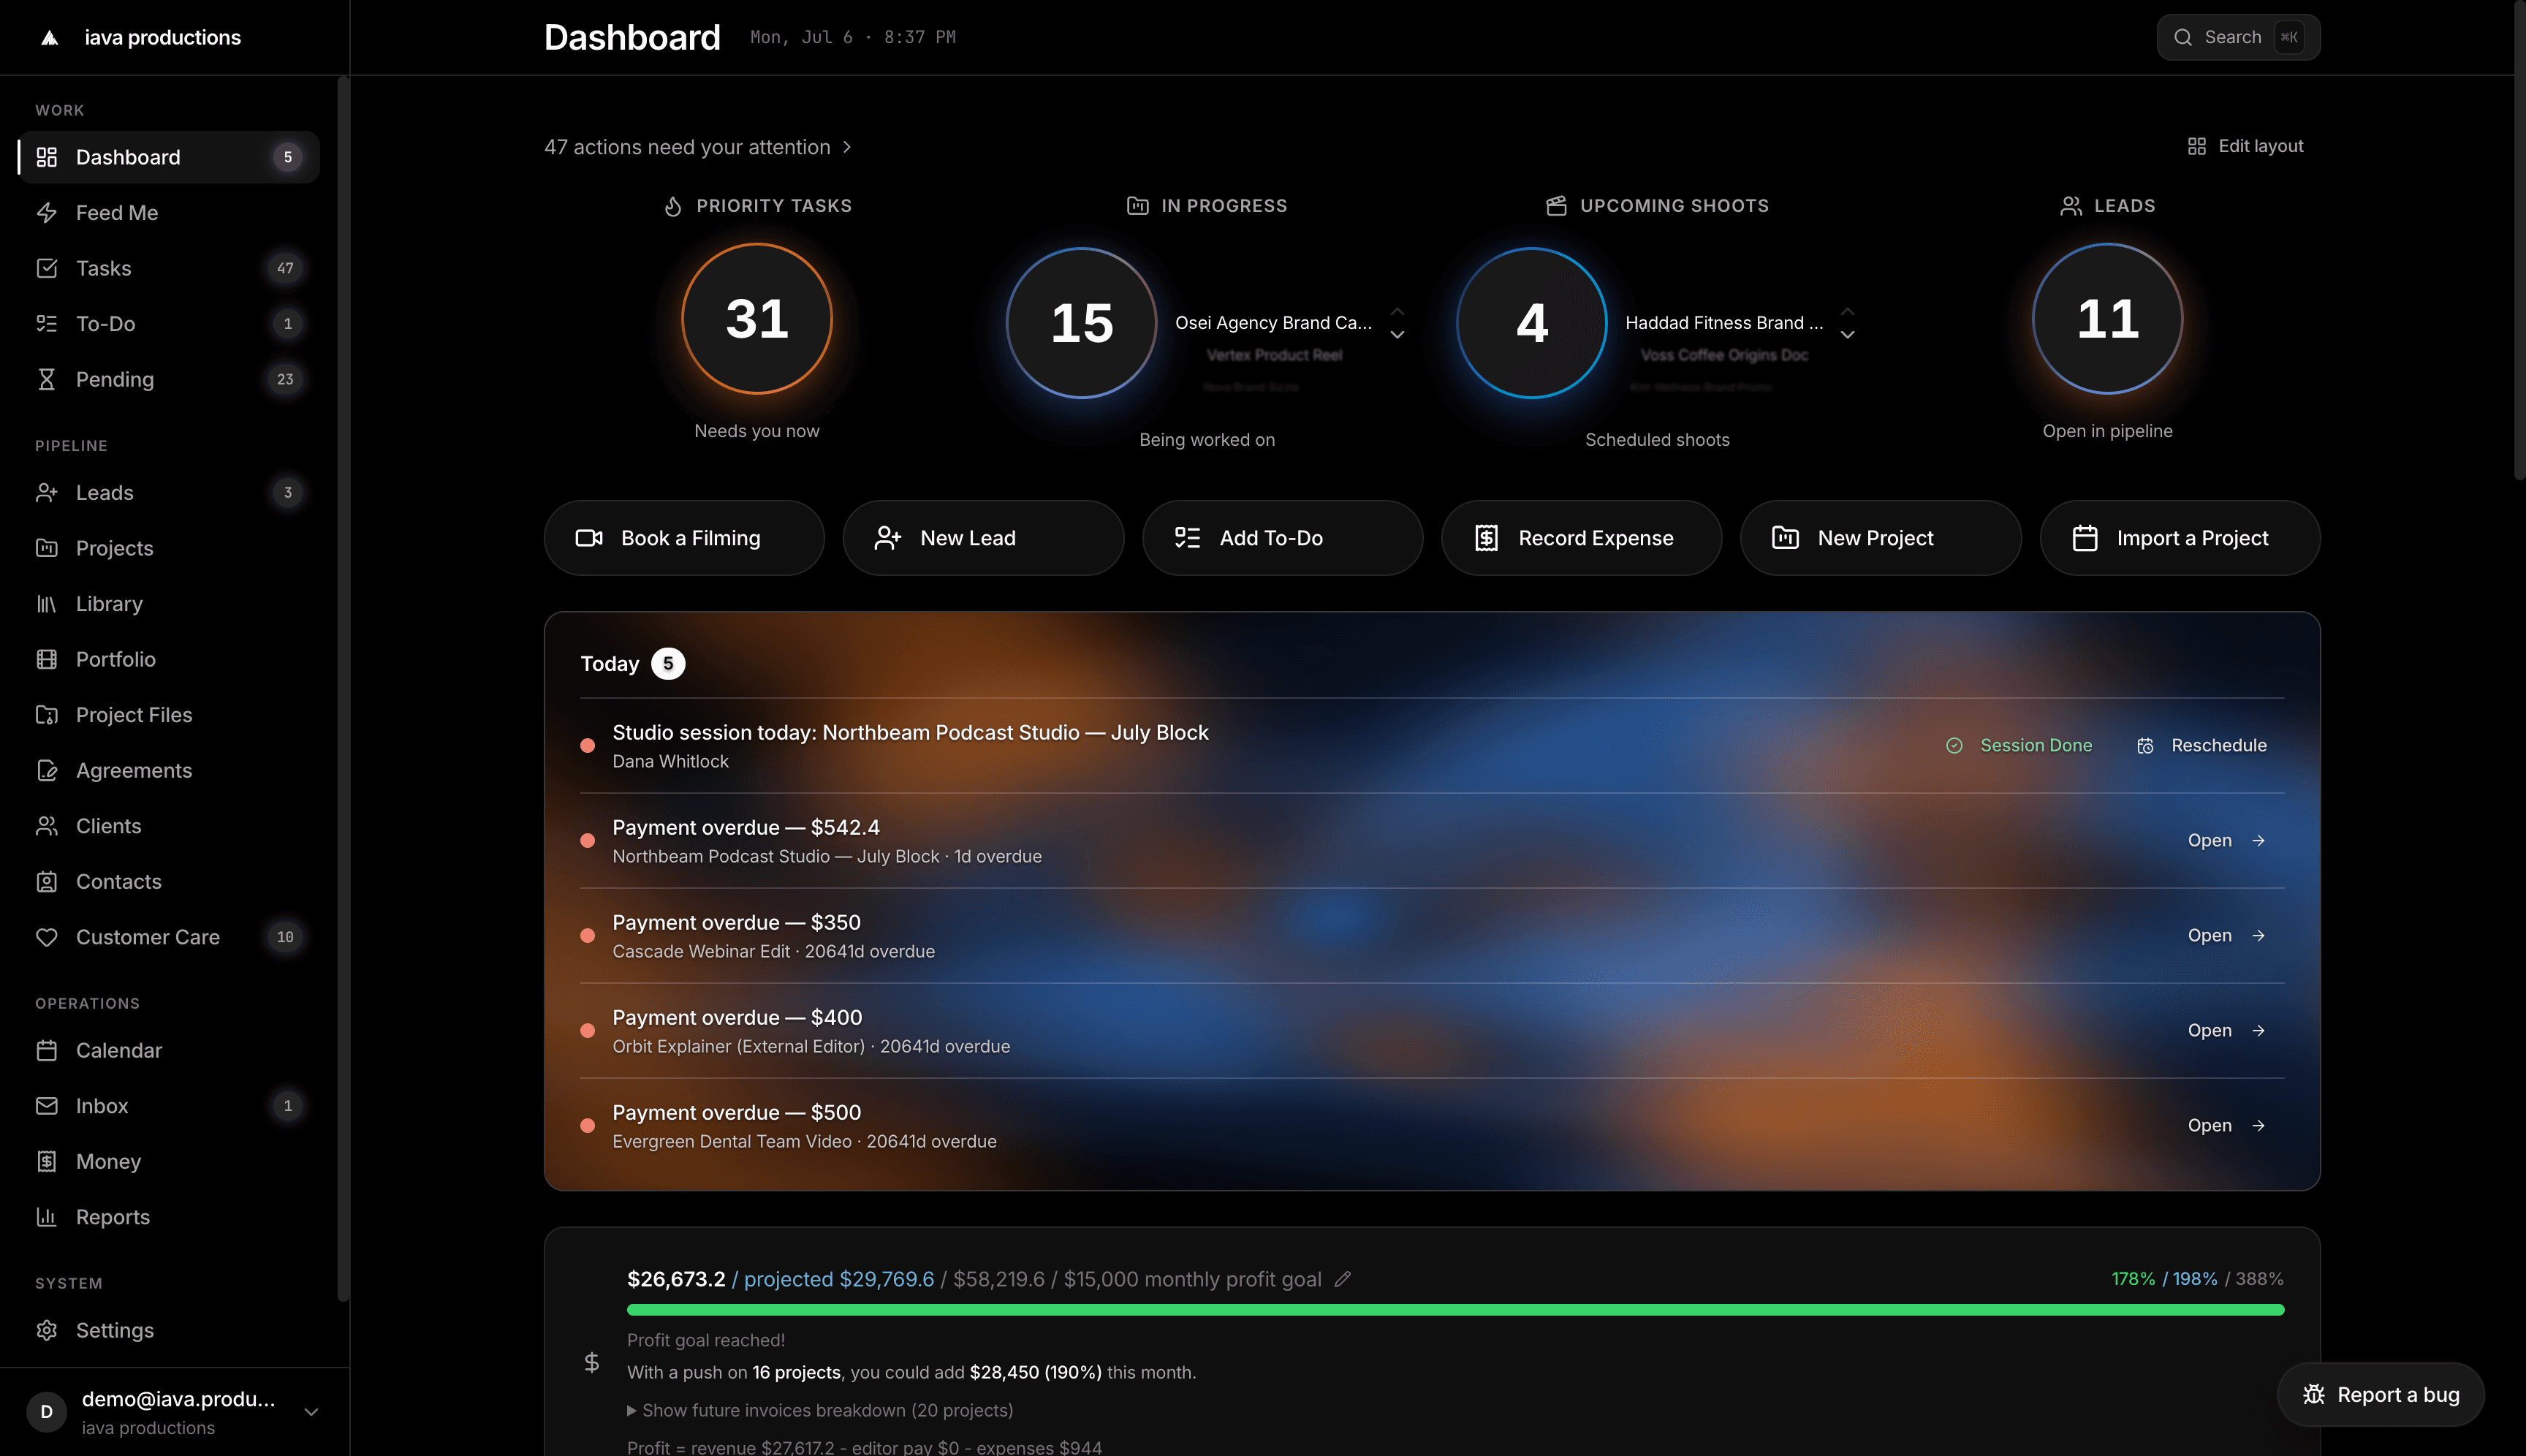Open the Money section
The image size is (2526, 1456).
click(x=169, y=1161)
